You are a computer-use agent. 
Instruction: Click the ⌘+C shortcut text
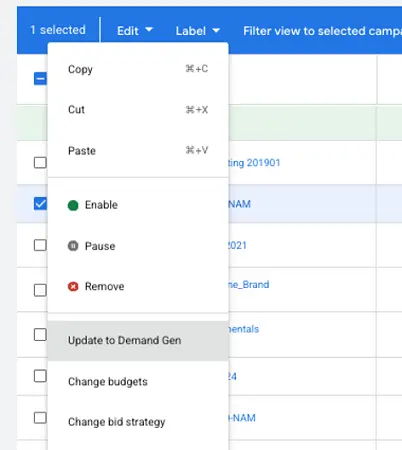(197, 69)
